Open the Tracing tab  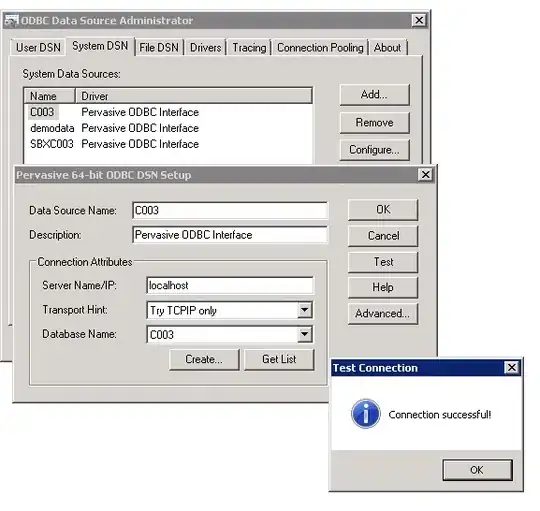(249, 48)
